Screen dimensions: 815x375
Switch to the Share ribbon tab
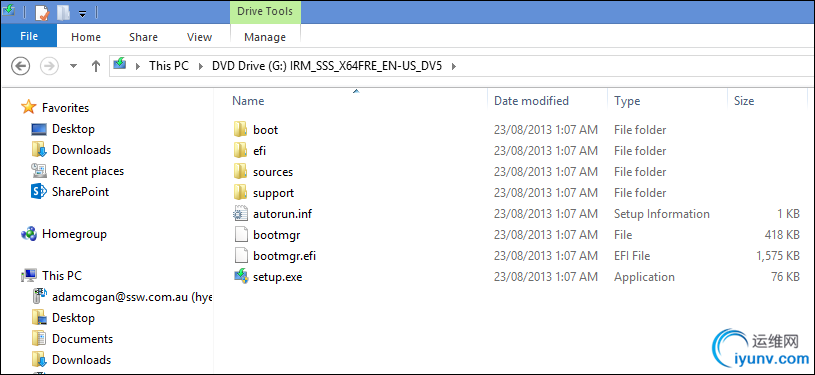point(143,37)
